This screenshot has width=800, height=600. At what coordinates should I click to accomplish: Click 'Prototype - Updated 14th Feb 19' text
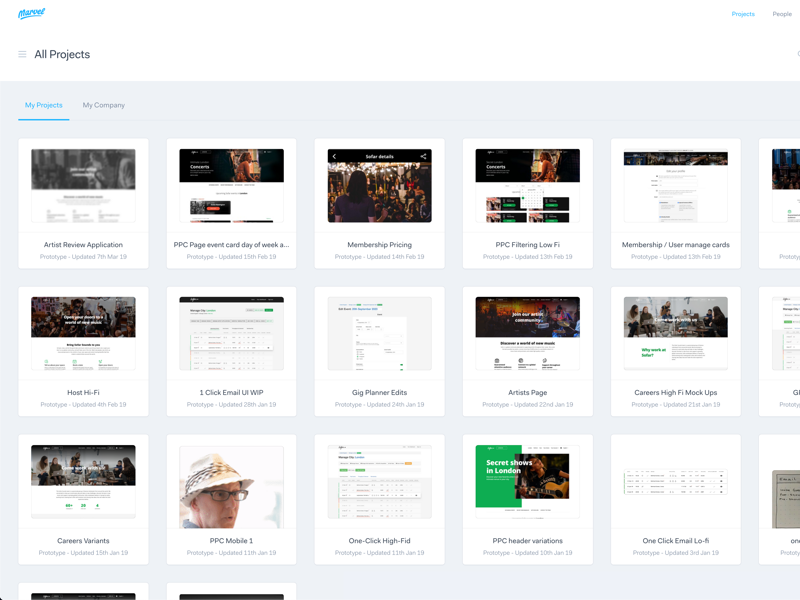(380, 257)
